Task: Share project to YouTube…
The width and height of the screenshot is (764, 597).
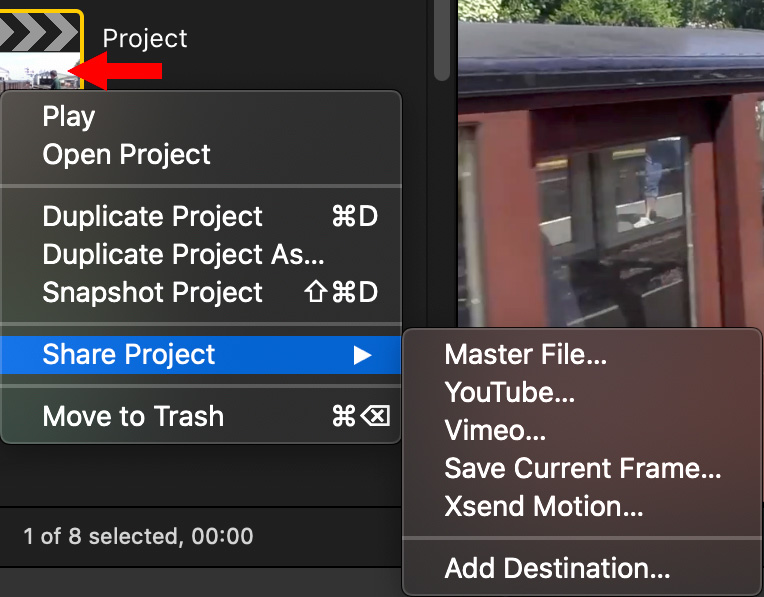Action: [x=582, y=392]
